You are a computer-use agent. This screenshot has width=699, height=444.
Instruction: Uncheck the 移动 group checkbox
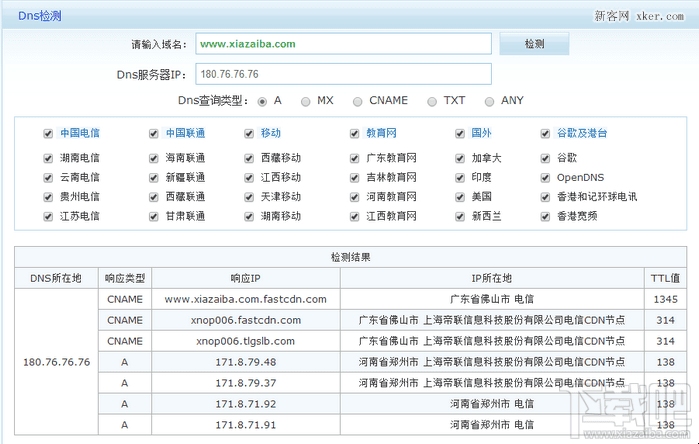coord(249,133)
